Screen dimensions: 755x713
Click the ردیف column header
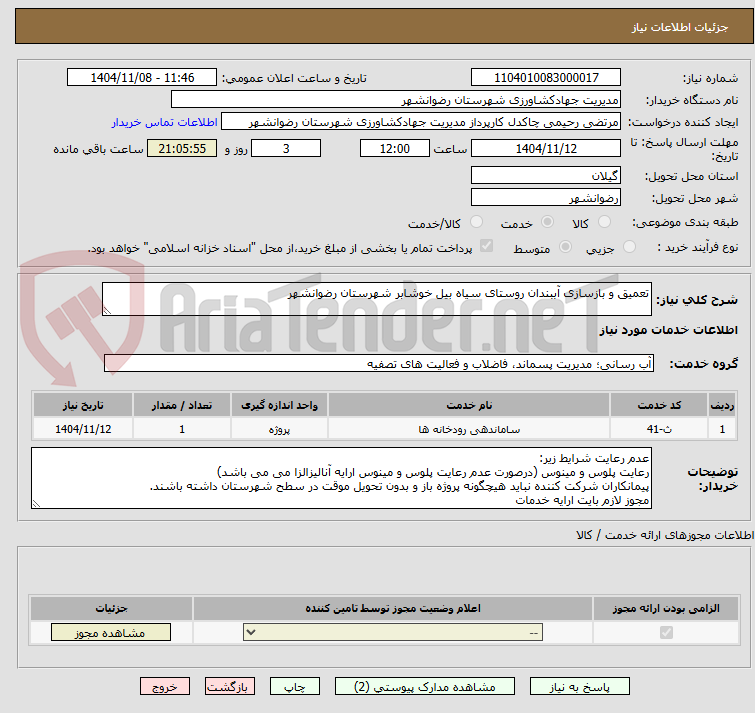click(722, 405)
